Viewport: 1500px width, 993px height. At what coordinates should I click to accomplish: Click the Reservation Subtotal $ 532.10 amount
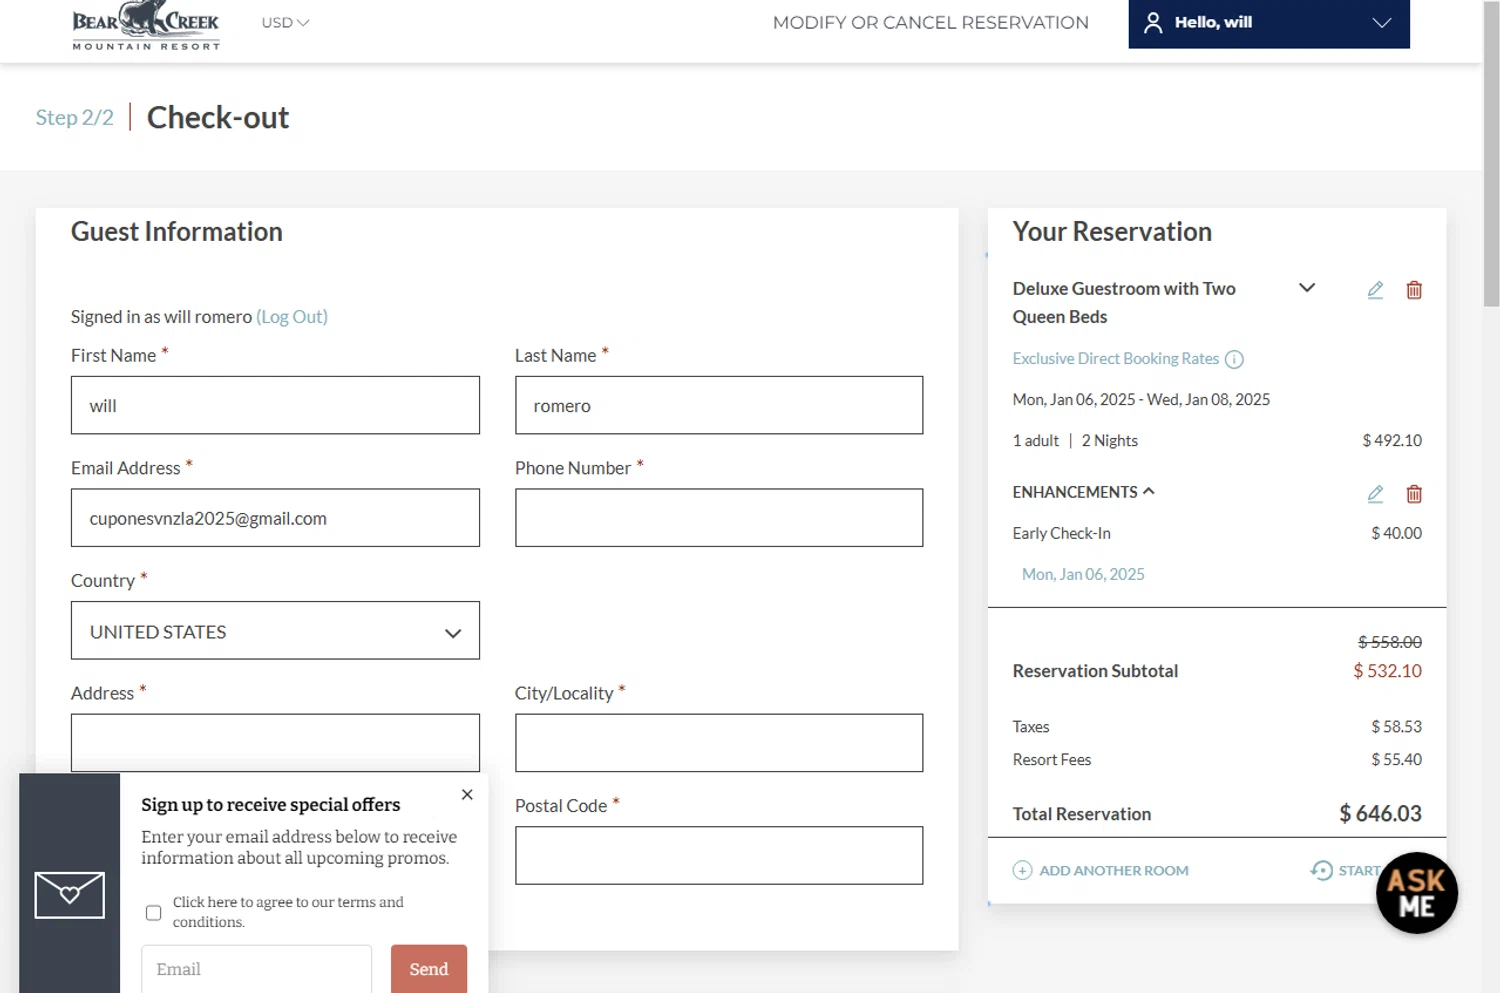pyautogui.click(x=1387, y=671)
